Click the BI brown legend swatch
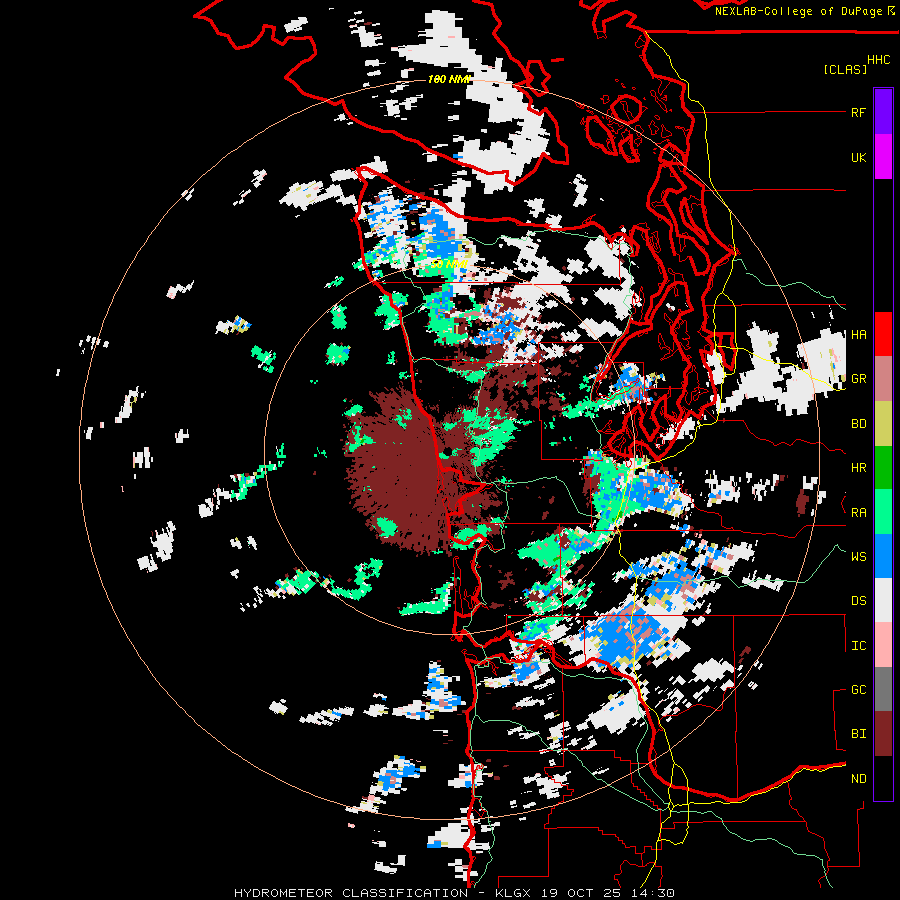Viewport: 900px width, 900px height. [x=883, y=734]
